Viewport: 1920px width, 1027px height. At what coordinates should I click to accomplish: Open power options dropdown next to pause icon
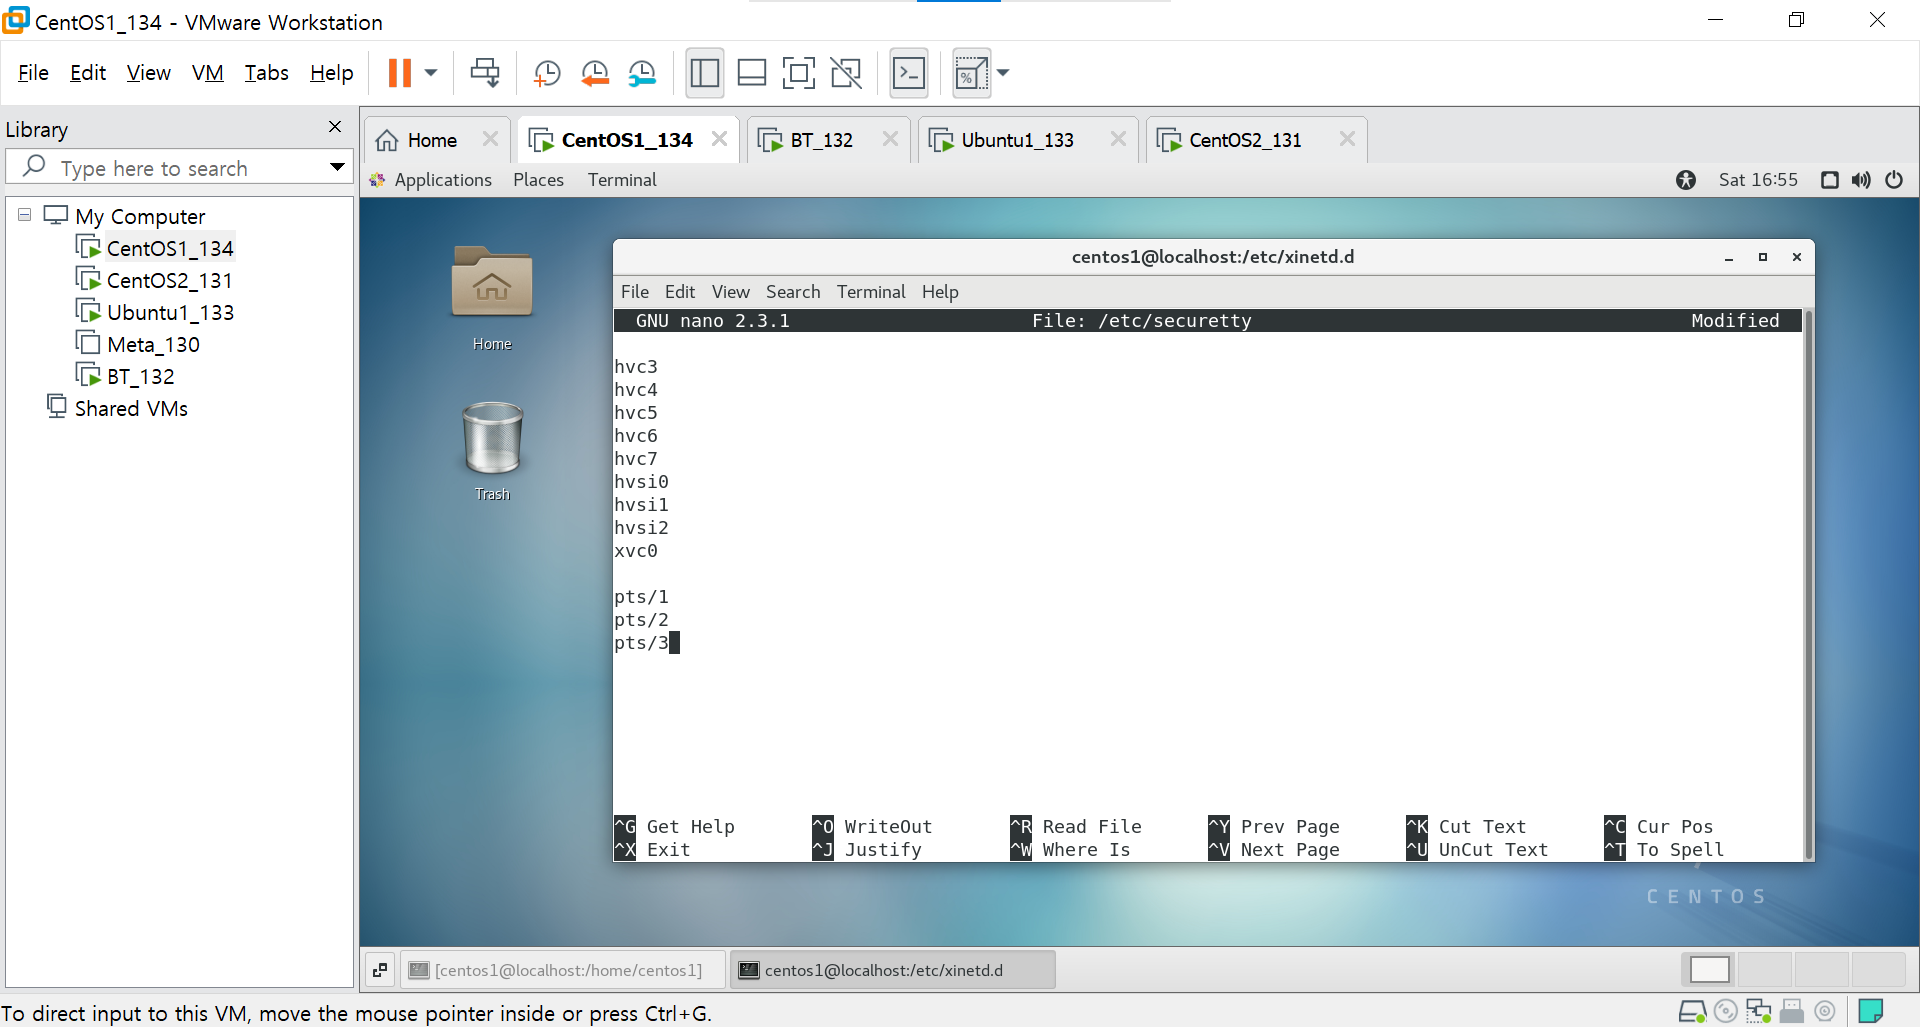(x=431, y=73)
